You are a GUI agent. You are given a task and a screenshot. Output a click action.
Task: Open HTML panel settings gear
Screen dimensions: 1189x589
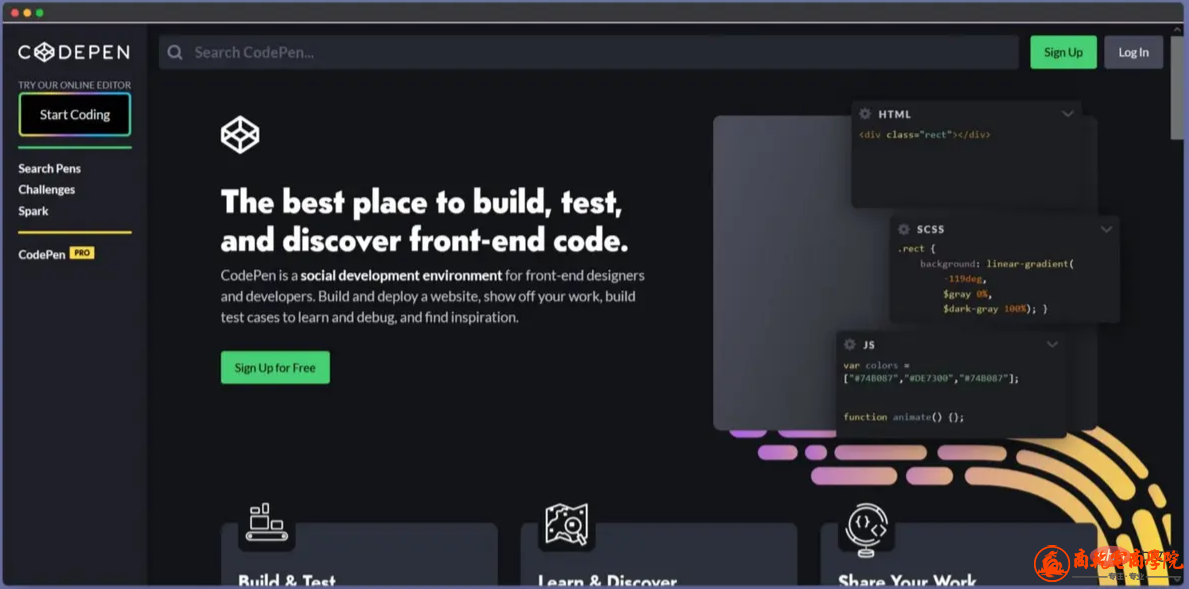point(865,114)
